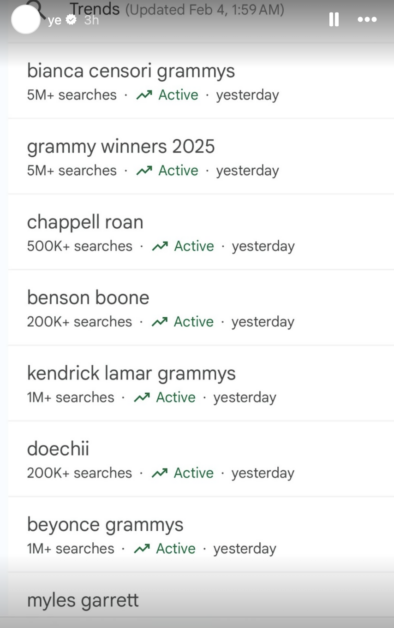The image size is (394, 628).
Task: Open kendrick lamar grammys trend
Action: click(201, 384)
